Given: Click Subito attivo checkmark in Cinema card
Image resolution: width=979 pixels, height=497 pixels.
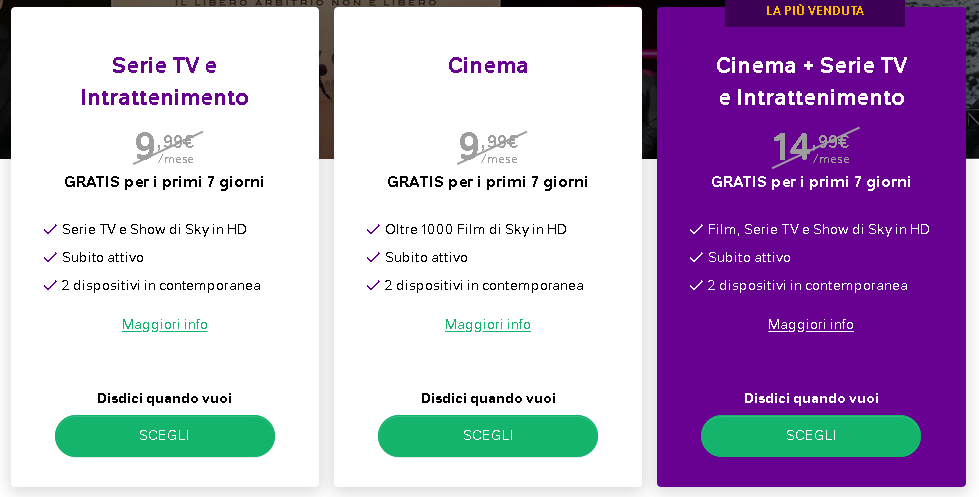Looking at the screenshot, I should (373, 257).
